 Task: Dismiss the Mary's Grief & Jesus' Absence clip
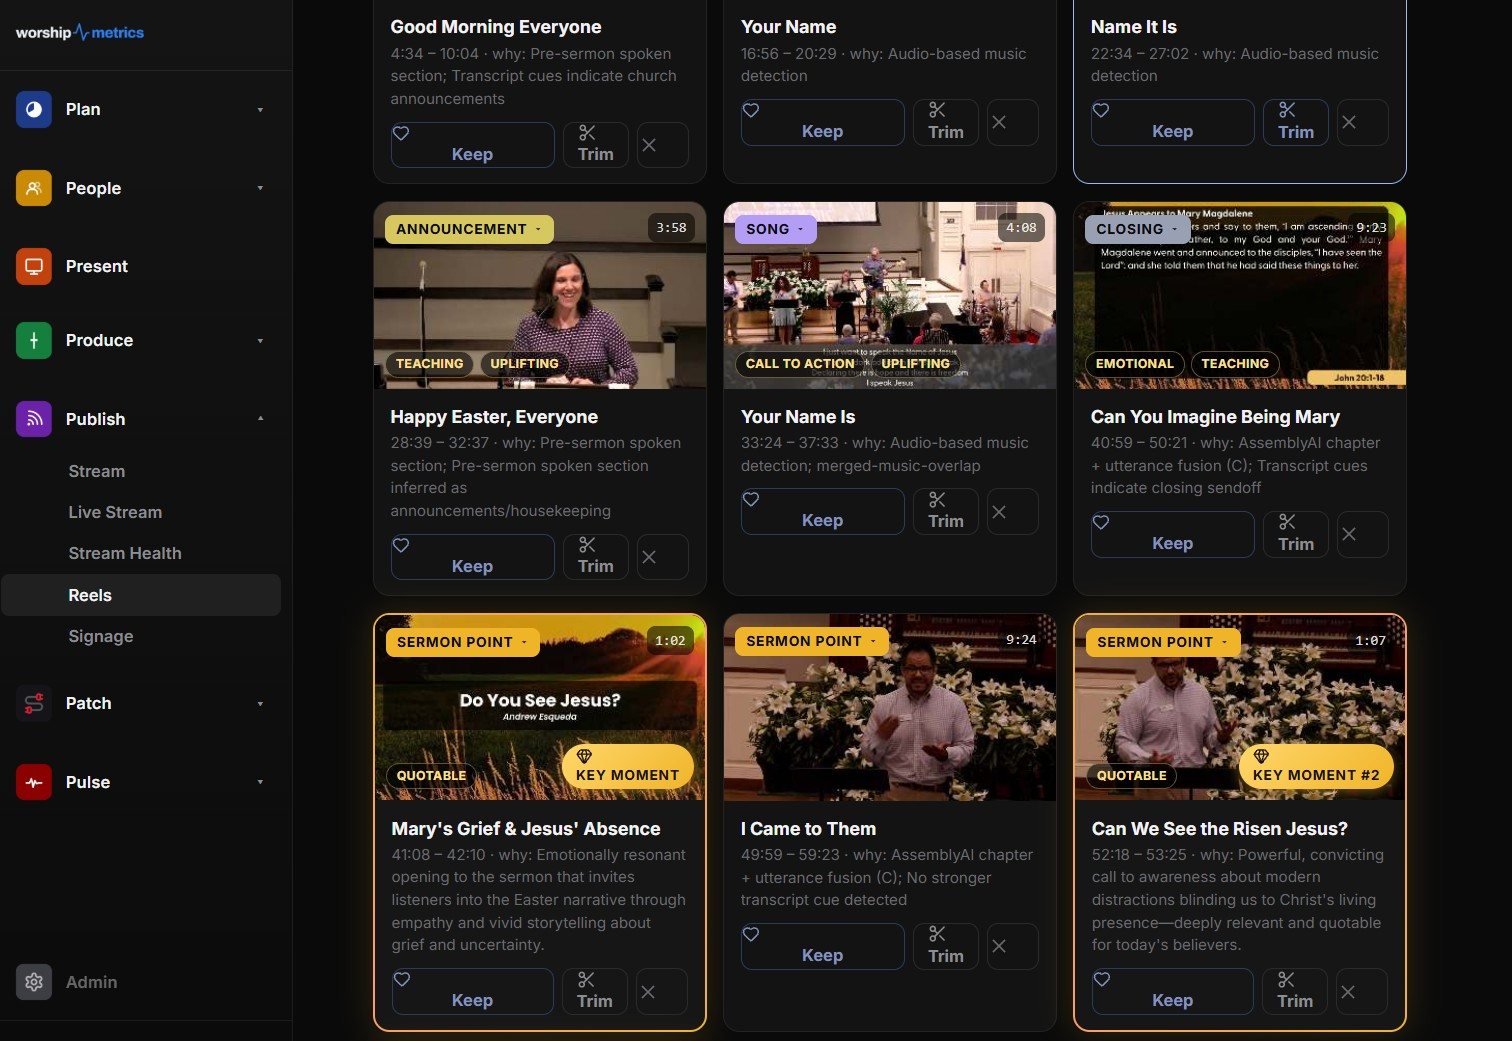point(662,991)
